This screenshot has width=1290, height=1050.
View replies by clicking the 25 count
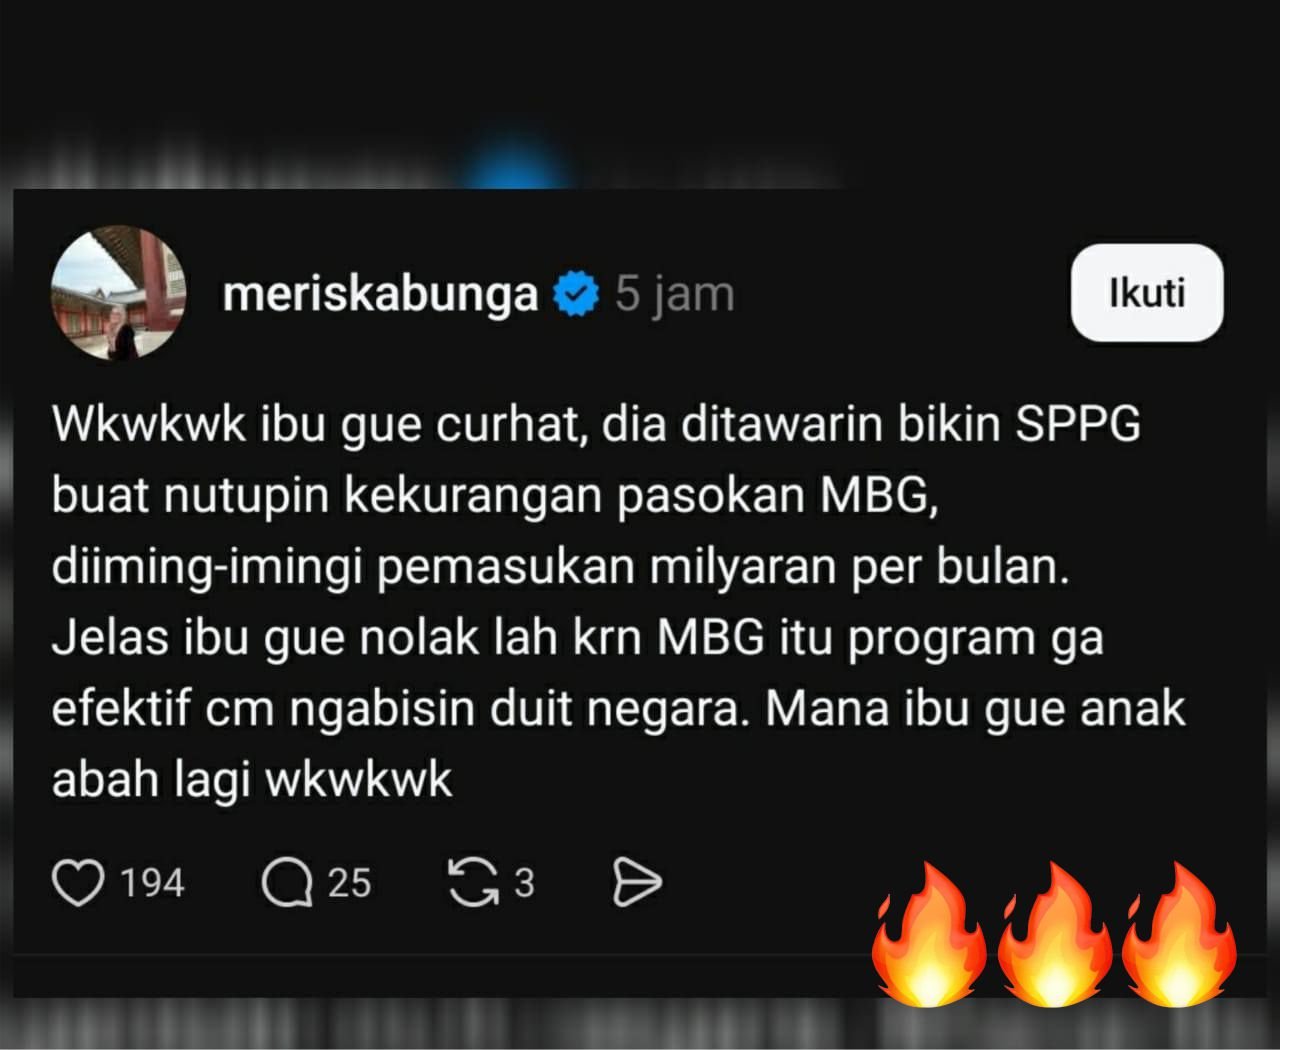point(349,884)
